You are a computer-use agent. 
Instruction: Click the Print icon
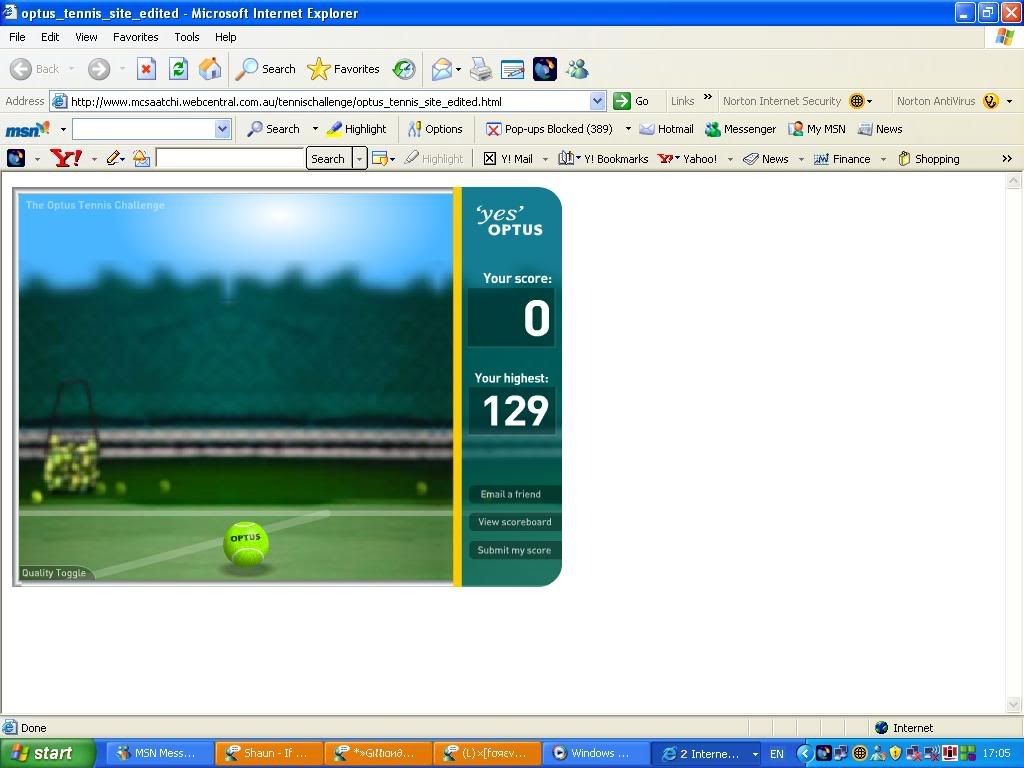pos(481,69)
